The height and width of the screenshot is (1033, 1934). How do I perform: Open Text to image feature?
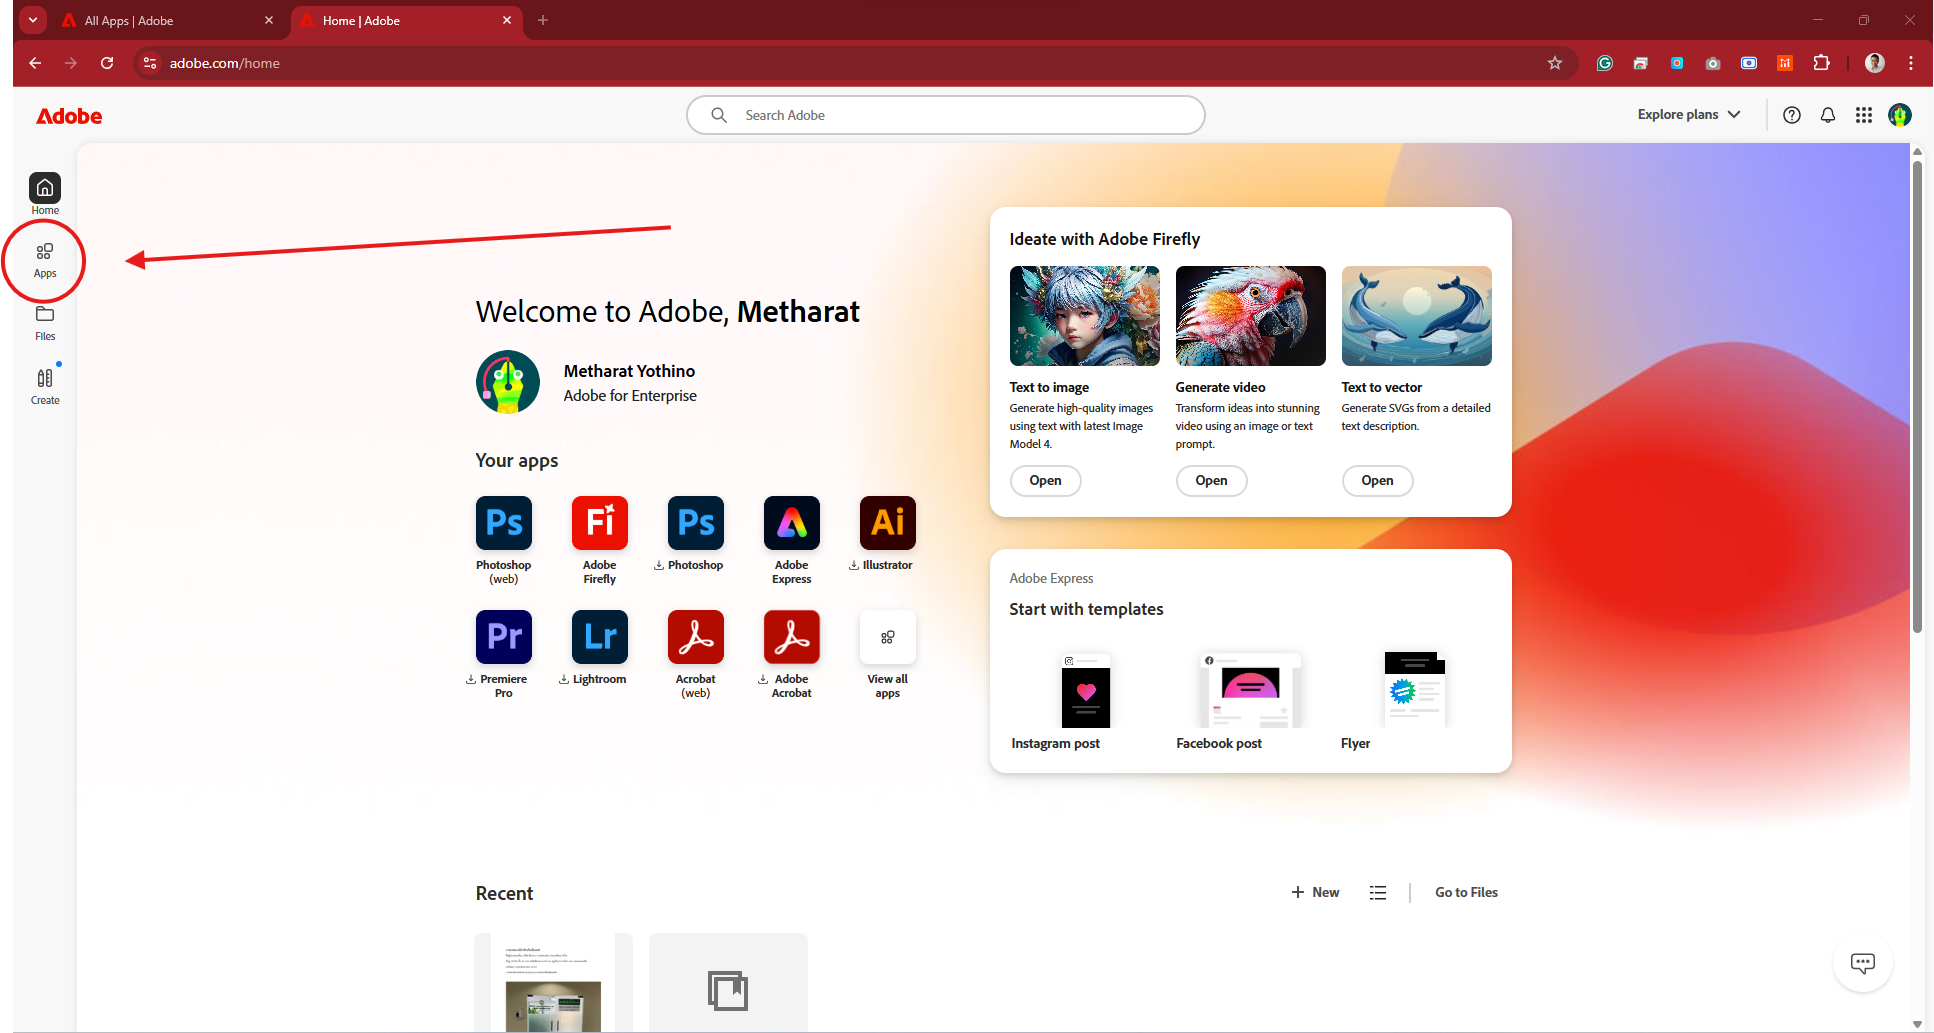(x=1045, y=481)
